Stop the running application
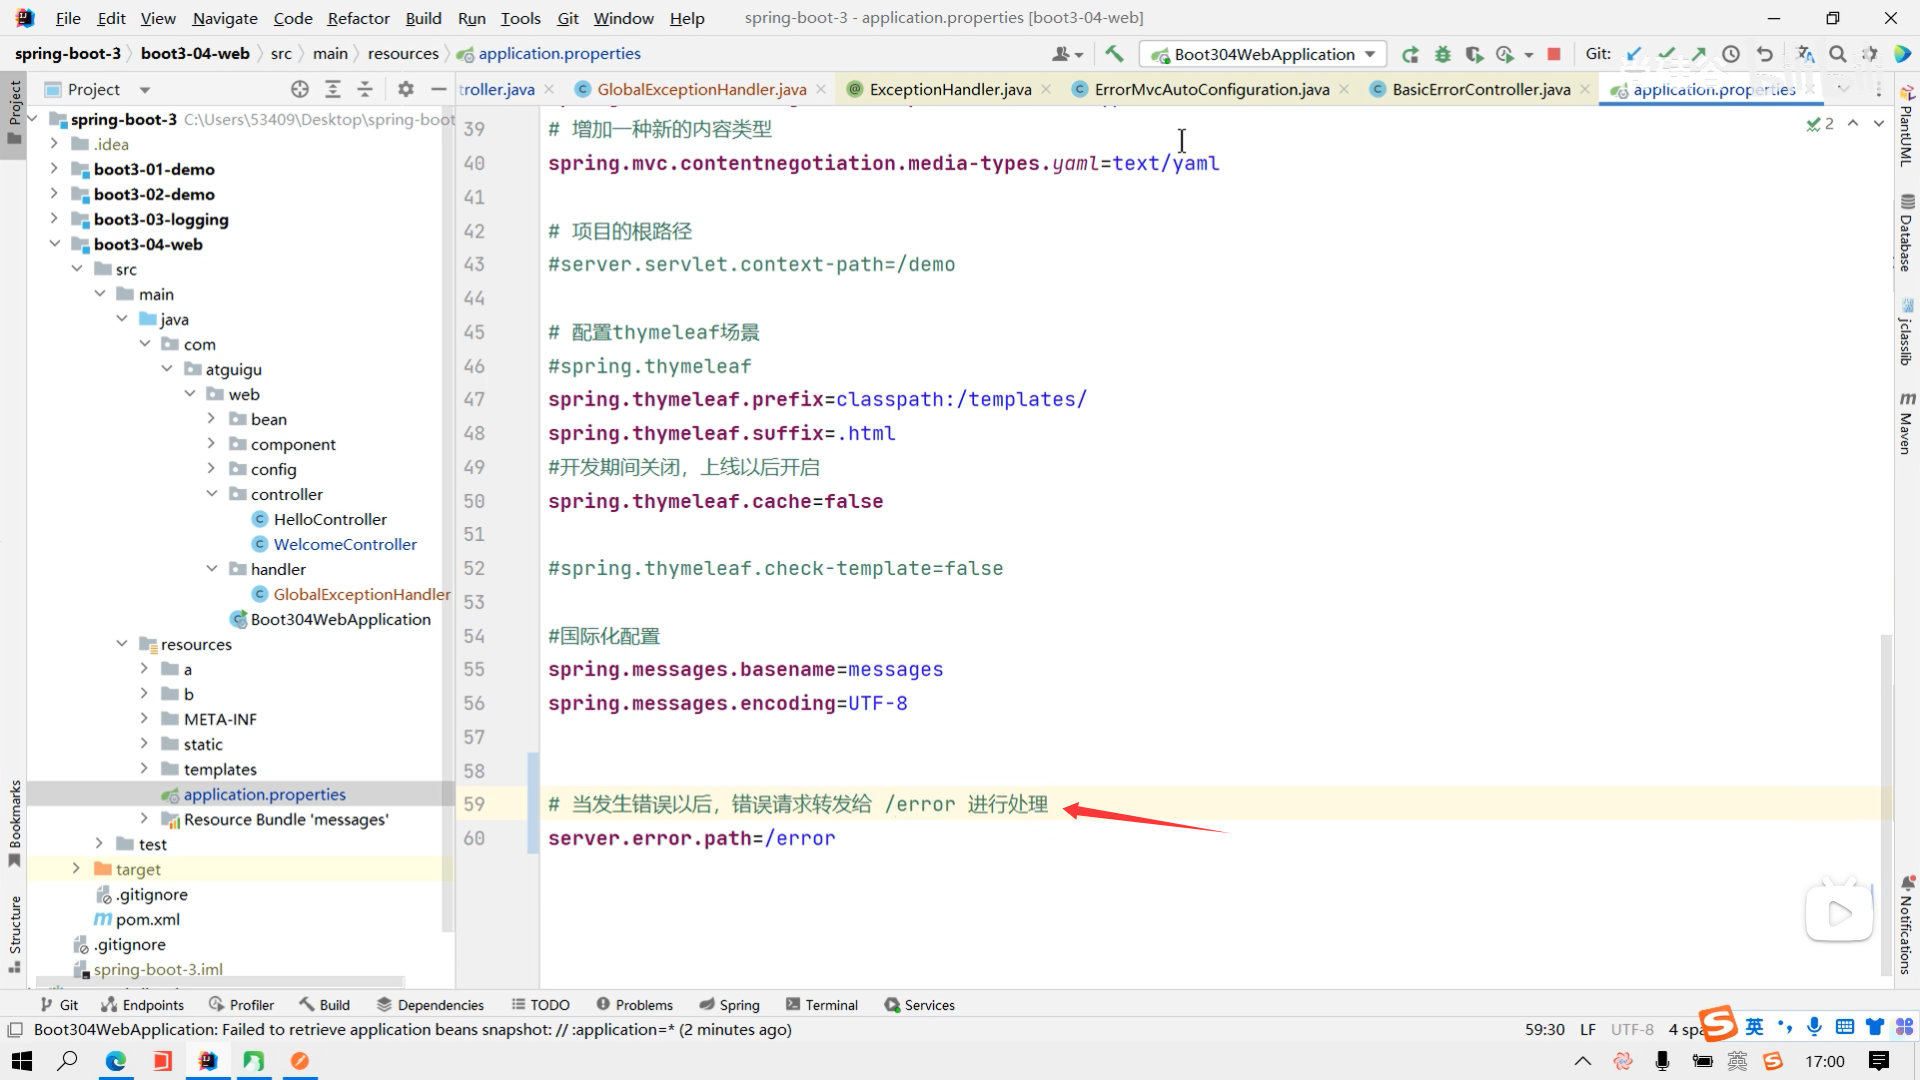The height and width of the screenshot is (1080, 1920). [1554, 54]
